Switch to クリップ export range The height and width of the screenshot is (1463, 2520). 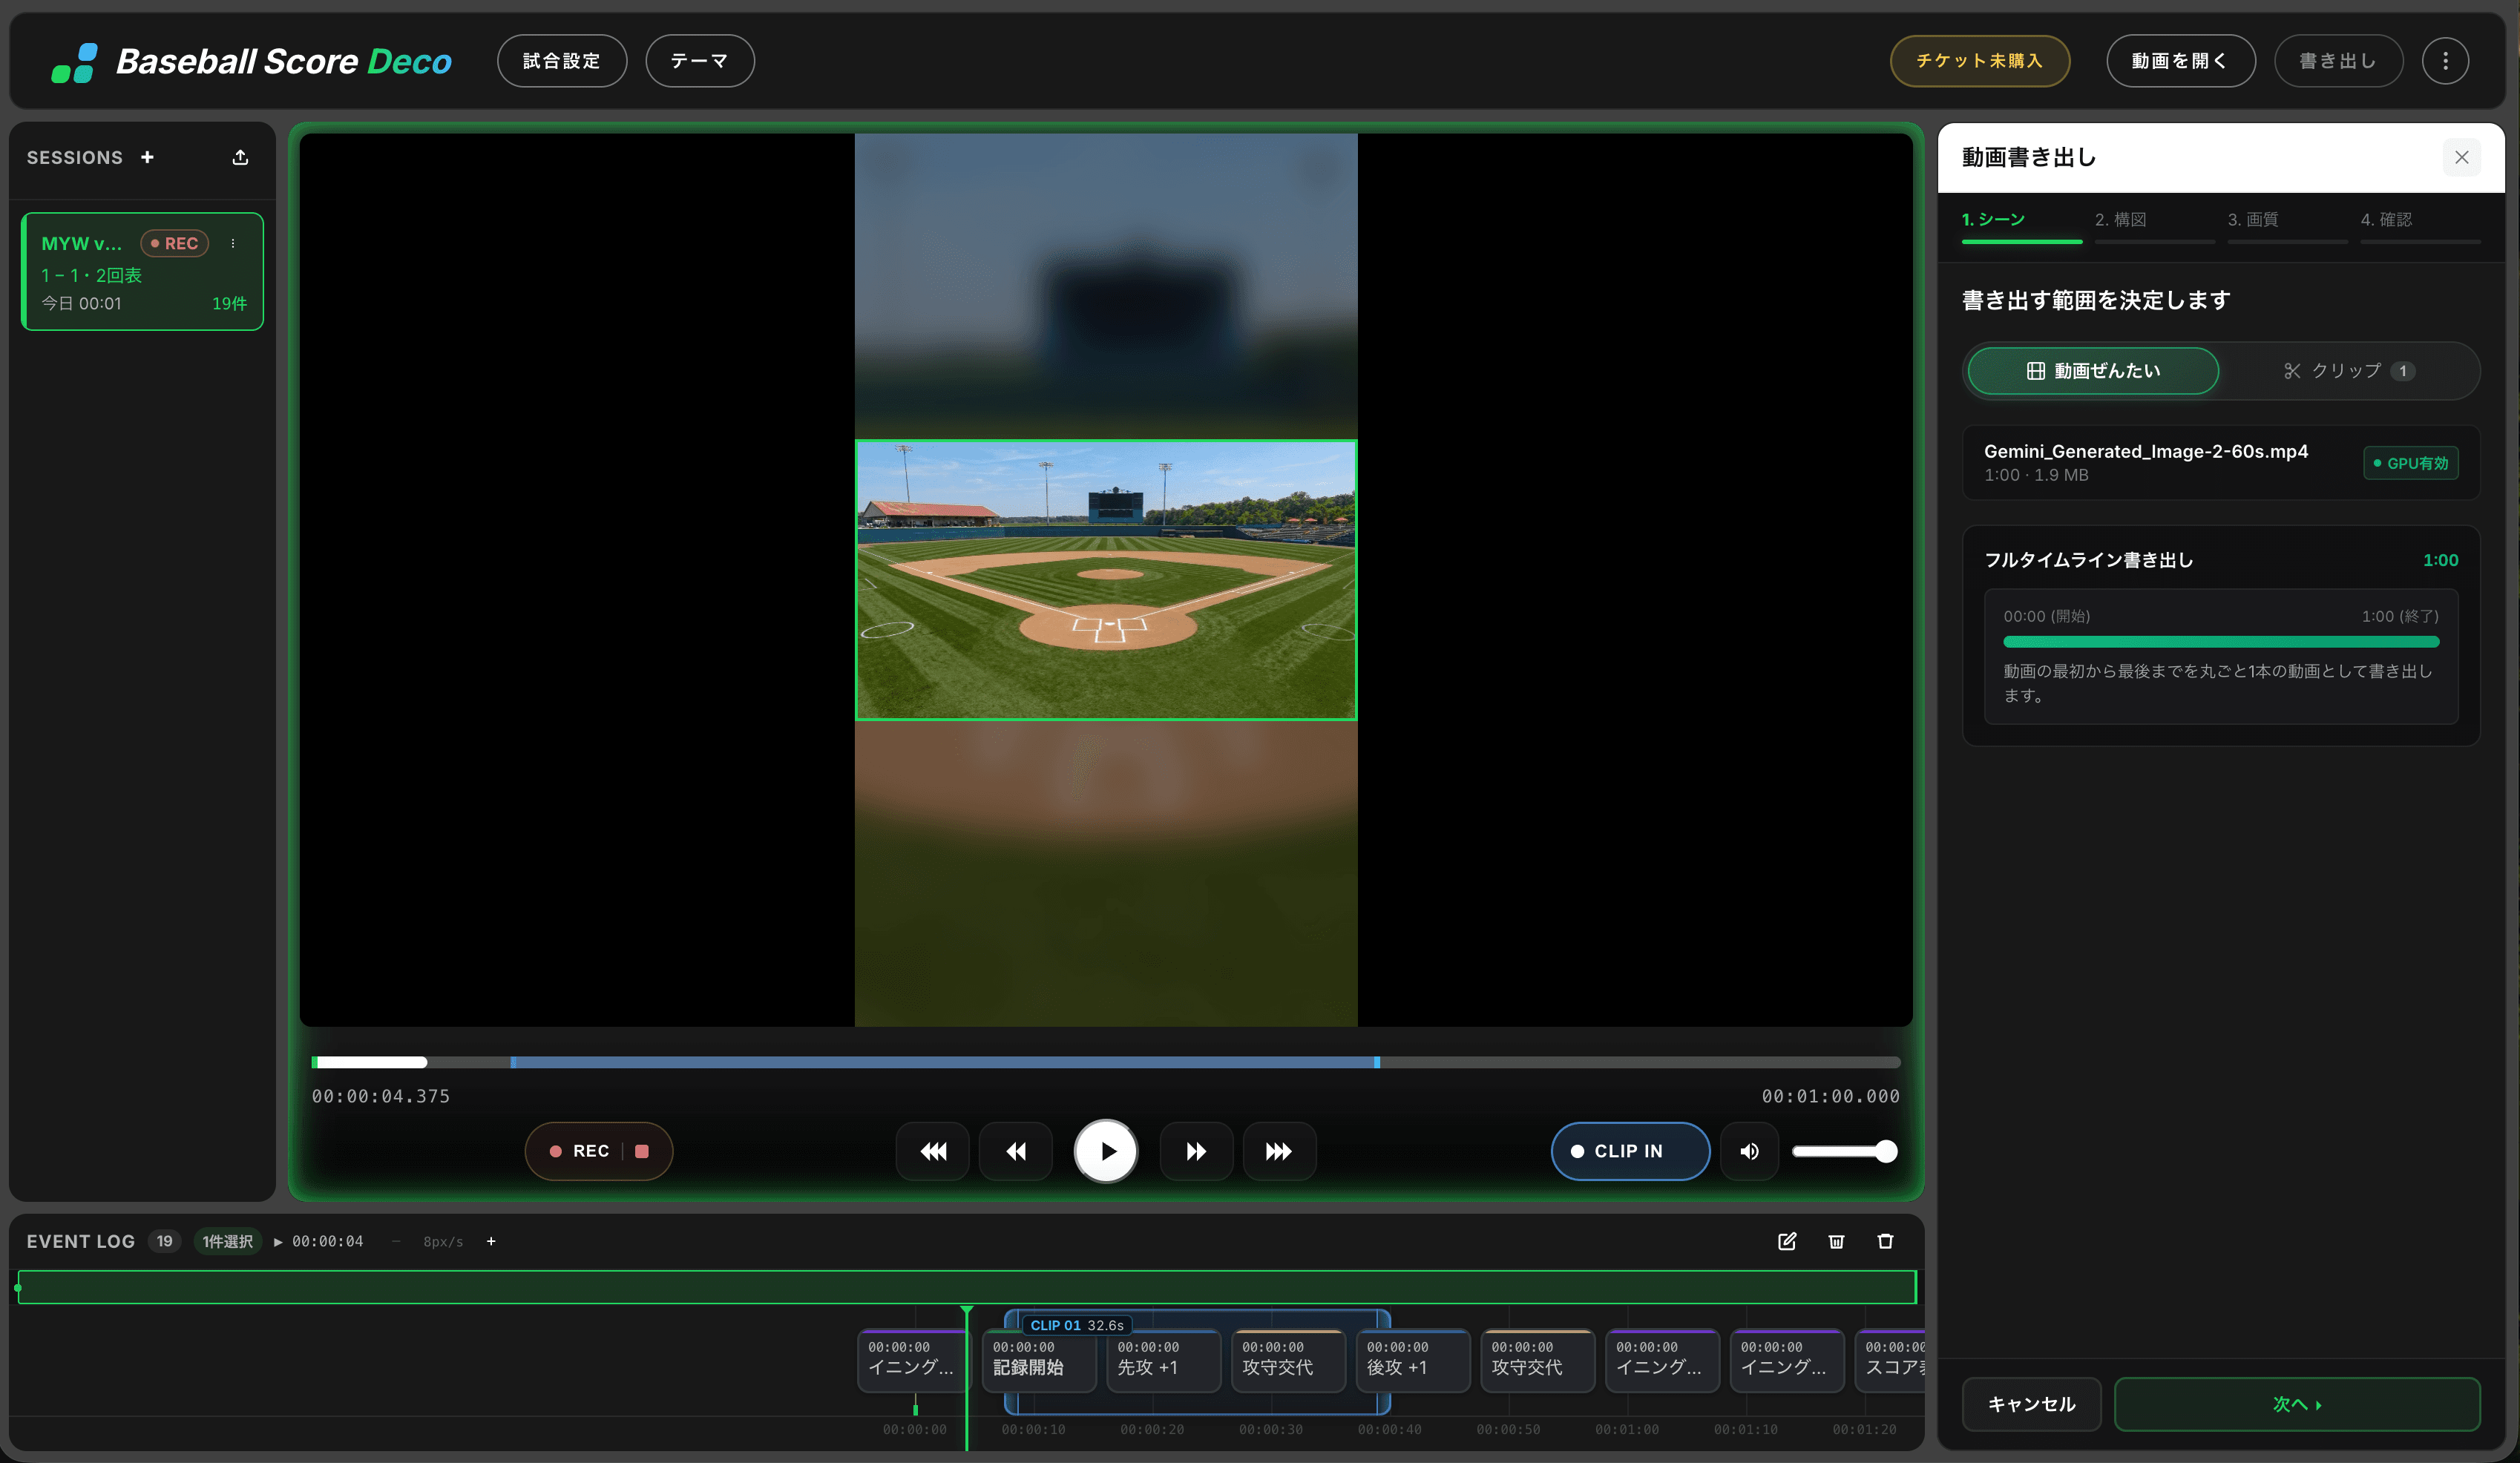click(x=2348, y=371)
